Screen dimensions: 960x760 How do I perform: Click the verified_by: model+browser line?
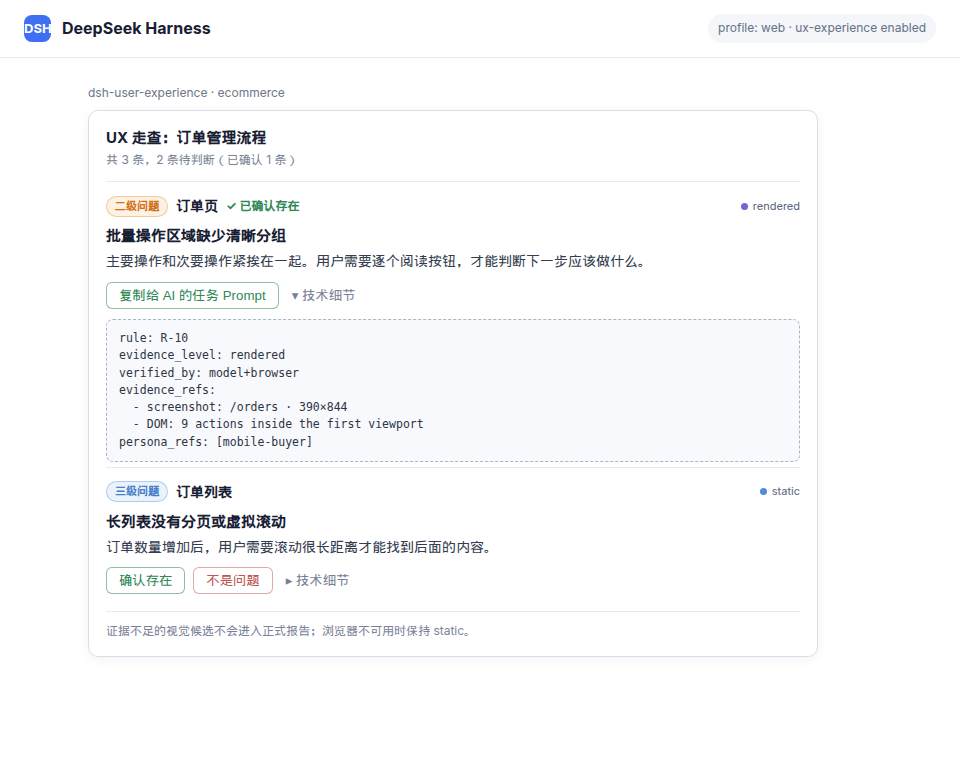[209, 372]
